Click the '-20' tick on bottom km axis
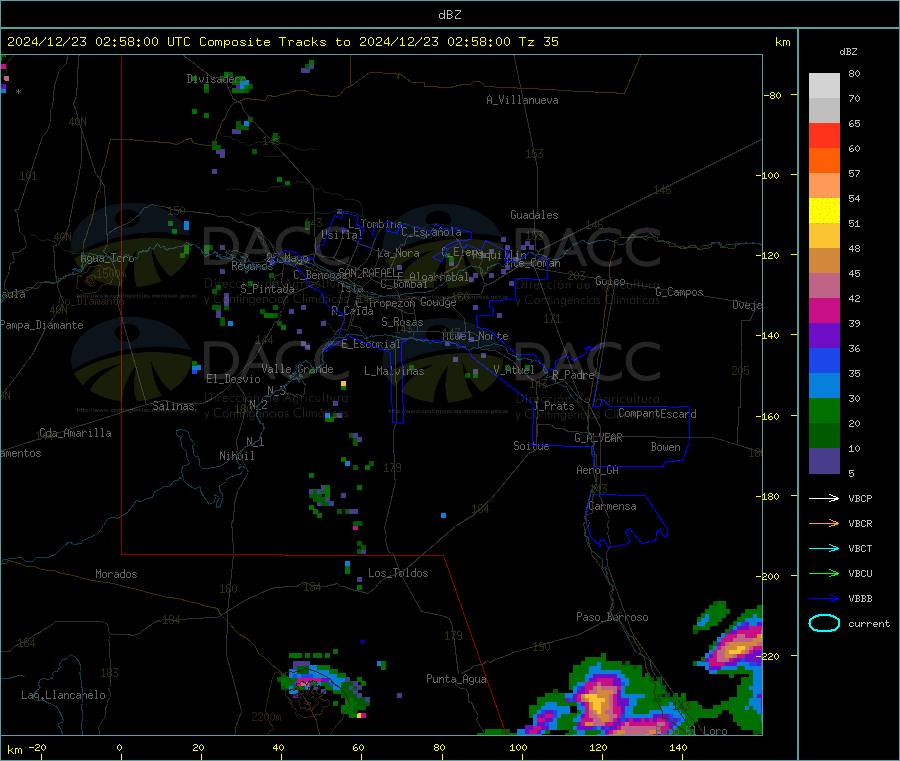The height and width of the screenshot is (761, 900). pos(38,748)
